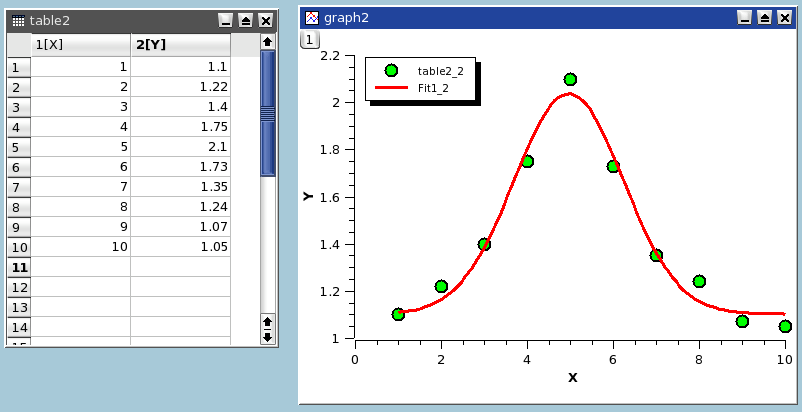Click green circle symbol for table2_2 in legend
This screenshot has height=412, width=802.
pos(391,71)
